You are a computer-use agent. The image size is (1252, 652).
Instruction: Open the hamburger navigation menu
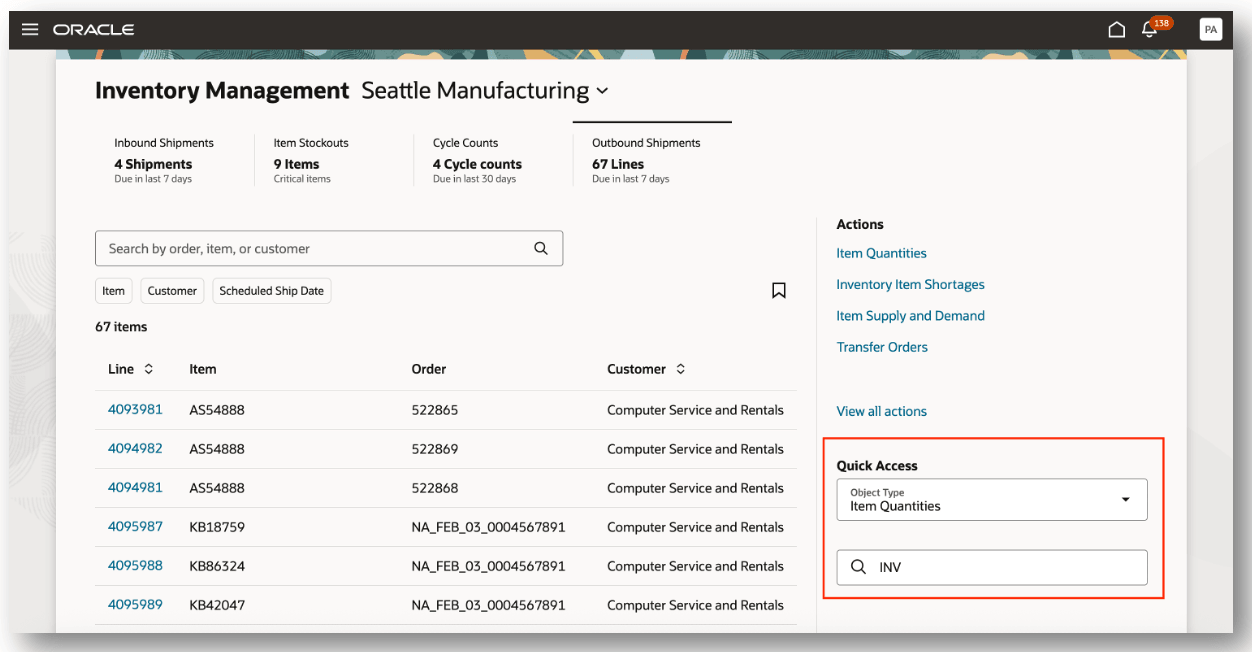[30, 30]
